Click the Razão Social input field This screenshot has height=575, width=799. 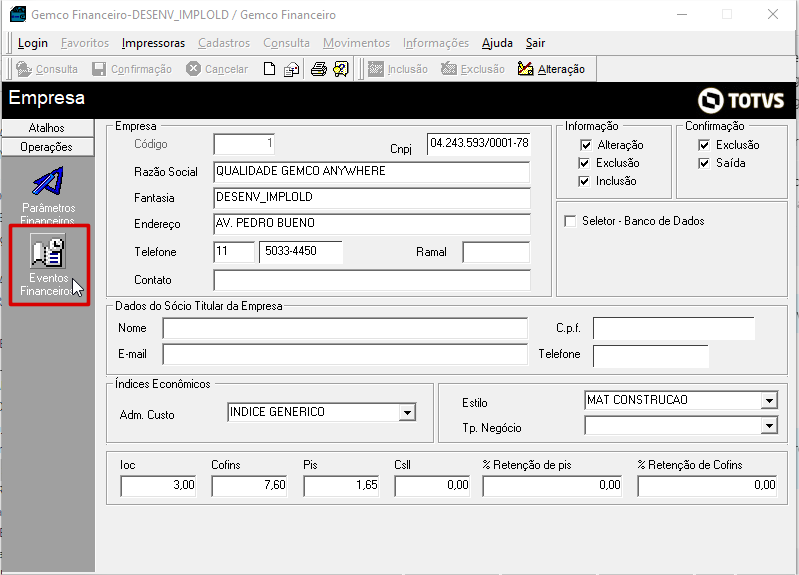(x=372, y=172)
